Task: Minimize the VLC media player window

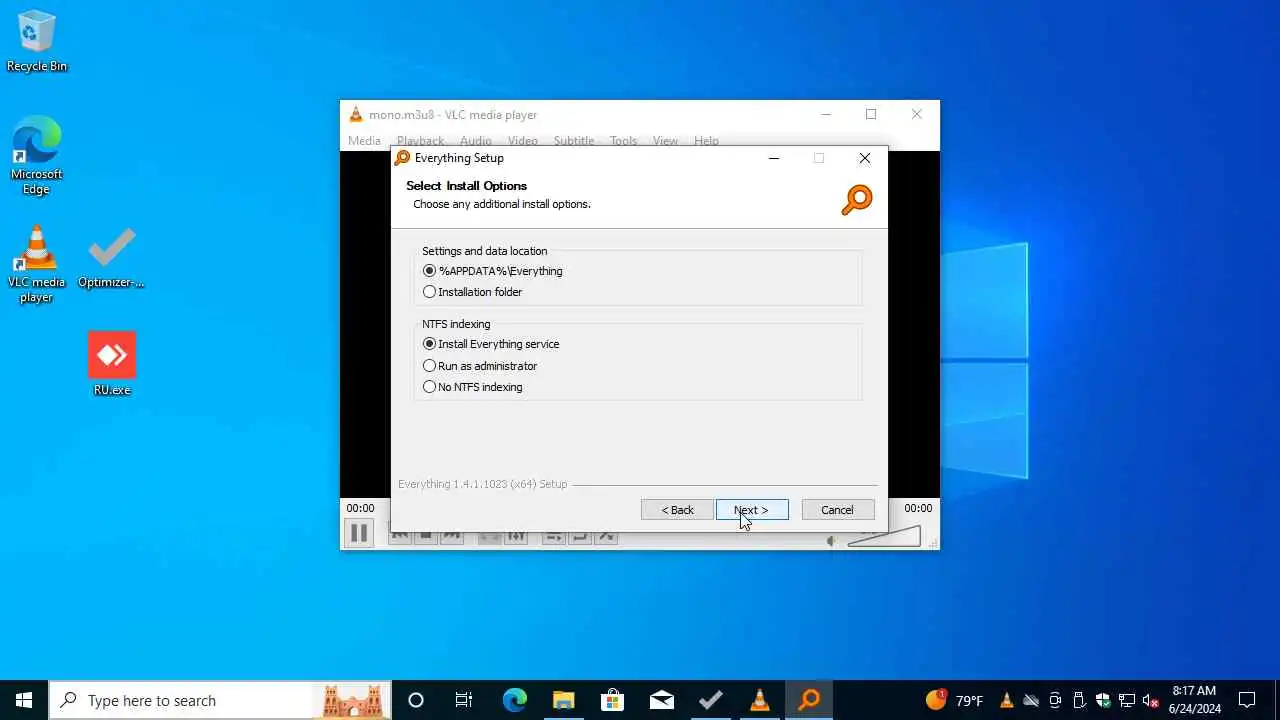Action: click(826, 114)
